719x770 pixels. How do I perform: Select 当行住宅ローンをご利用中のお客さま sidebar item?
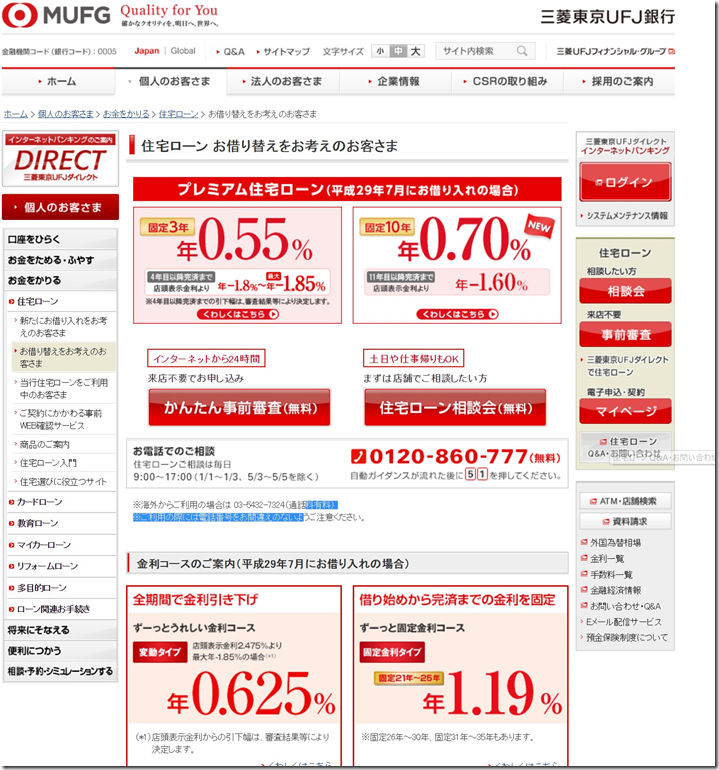pyautogui.click(x=63, y=388)
